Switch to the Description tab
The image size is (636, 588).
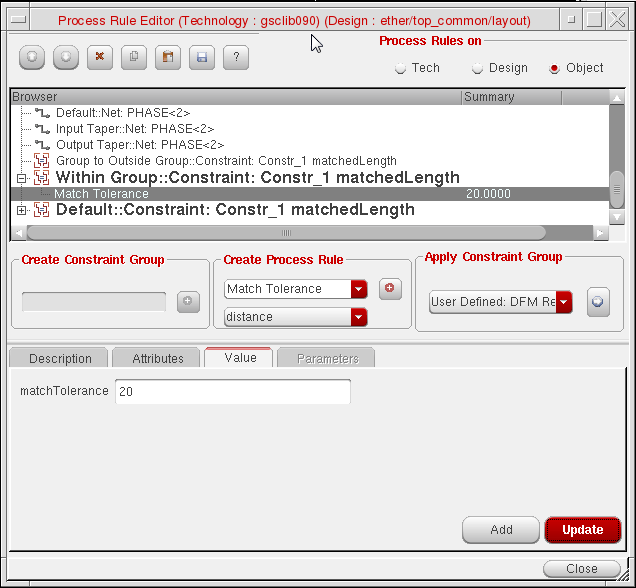[x=60, y=358]
